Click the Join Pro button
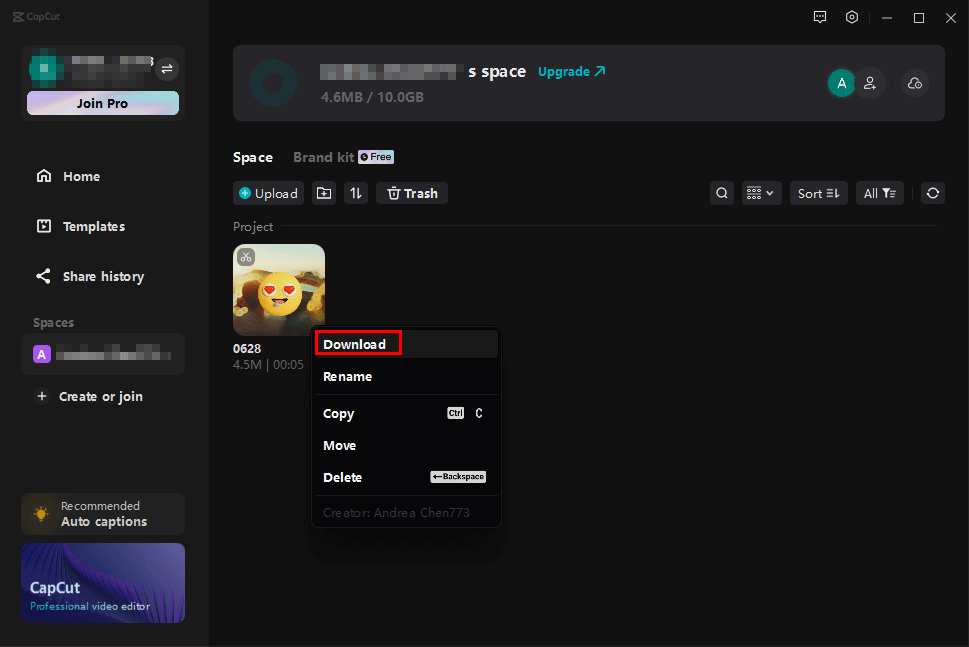Image resolution: width=969 pixels, height=647 pixels. pyautogui.click(x=103, y=103)
